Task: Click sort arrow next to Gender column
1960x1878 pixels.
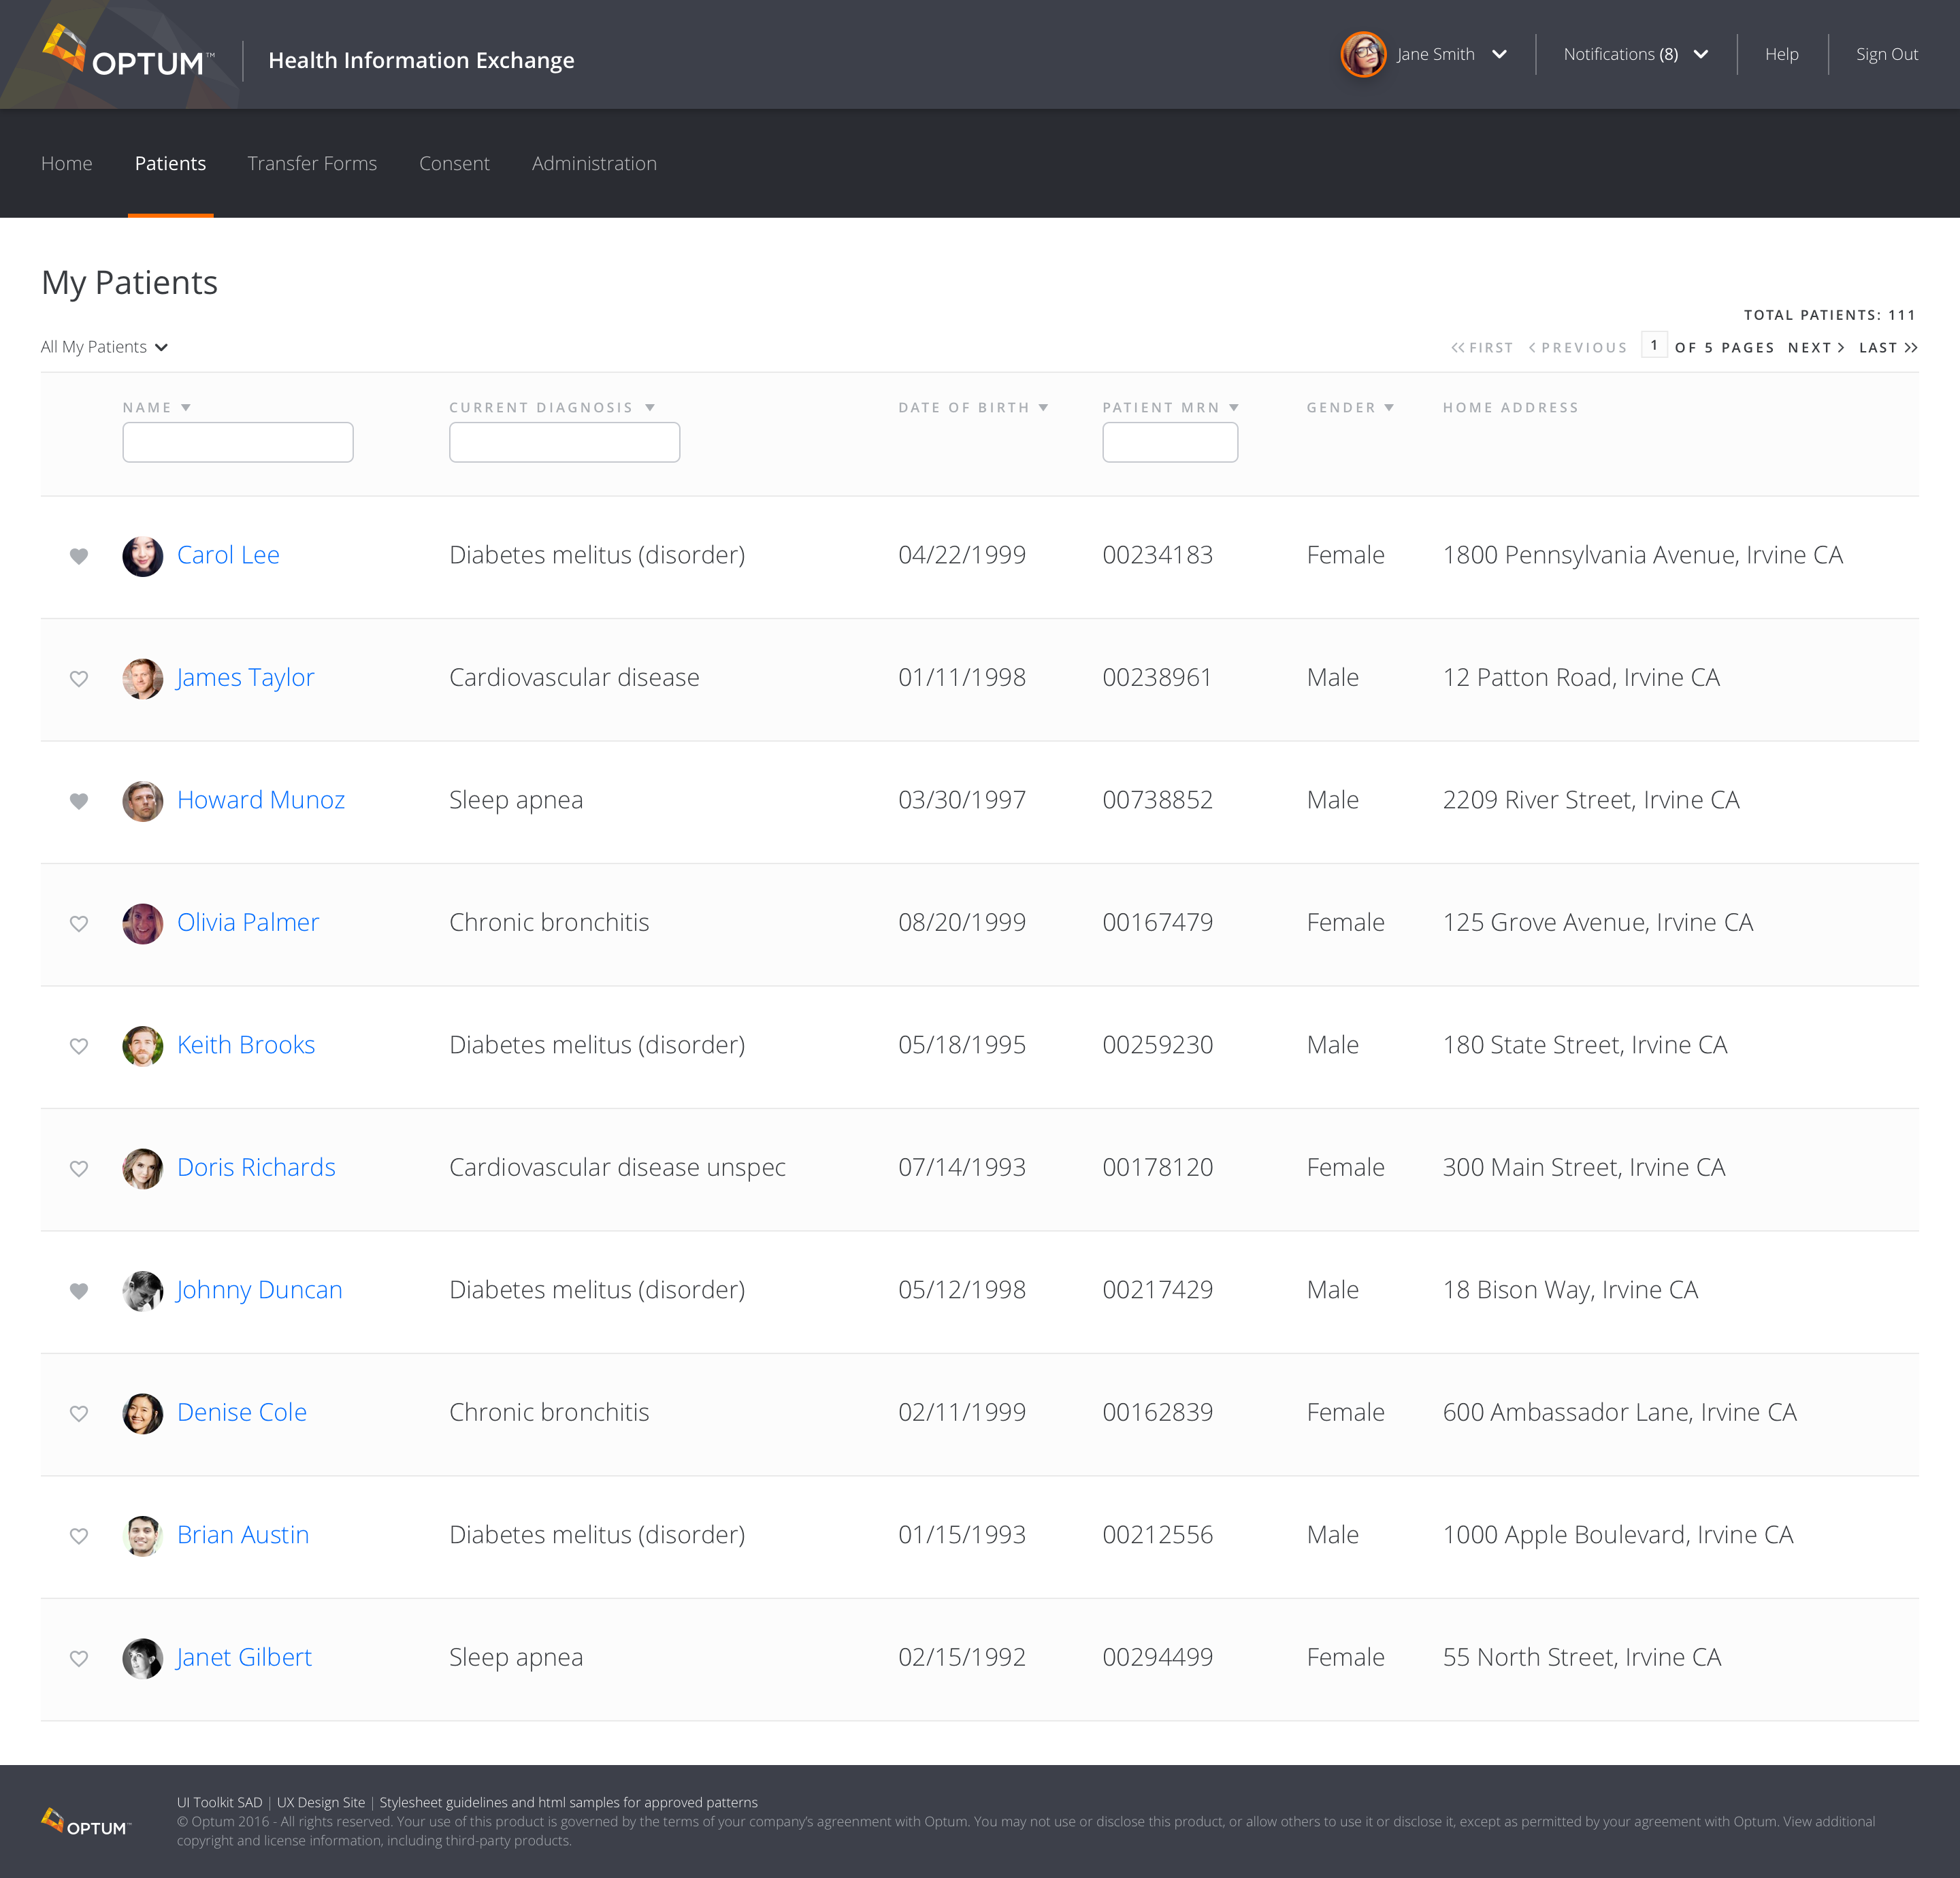Action: (x=1389, y=408)
